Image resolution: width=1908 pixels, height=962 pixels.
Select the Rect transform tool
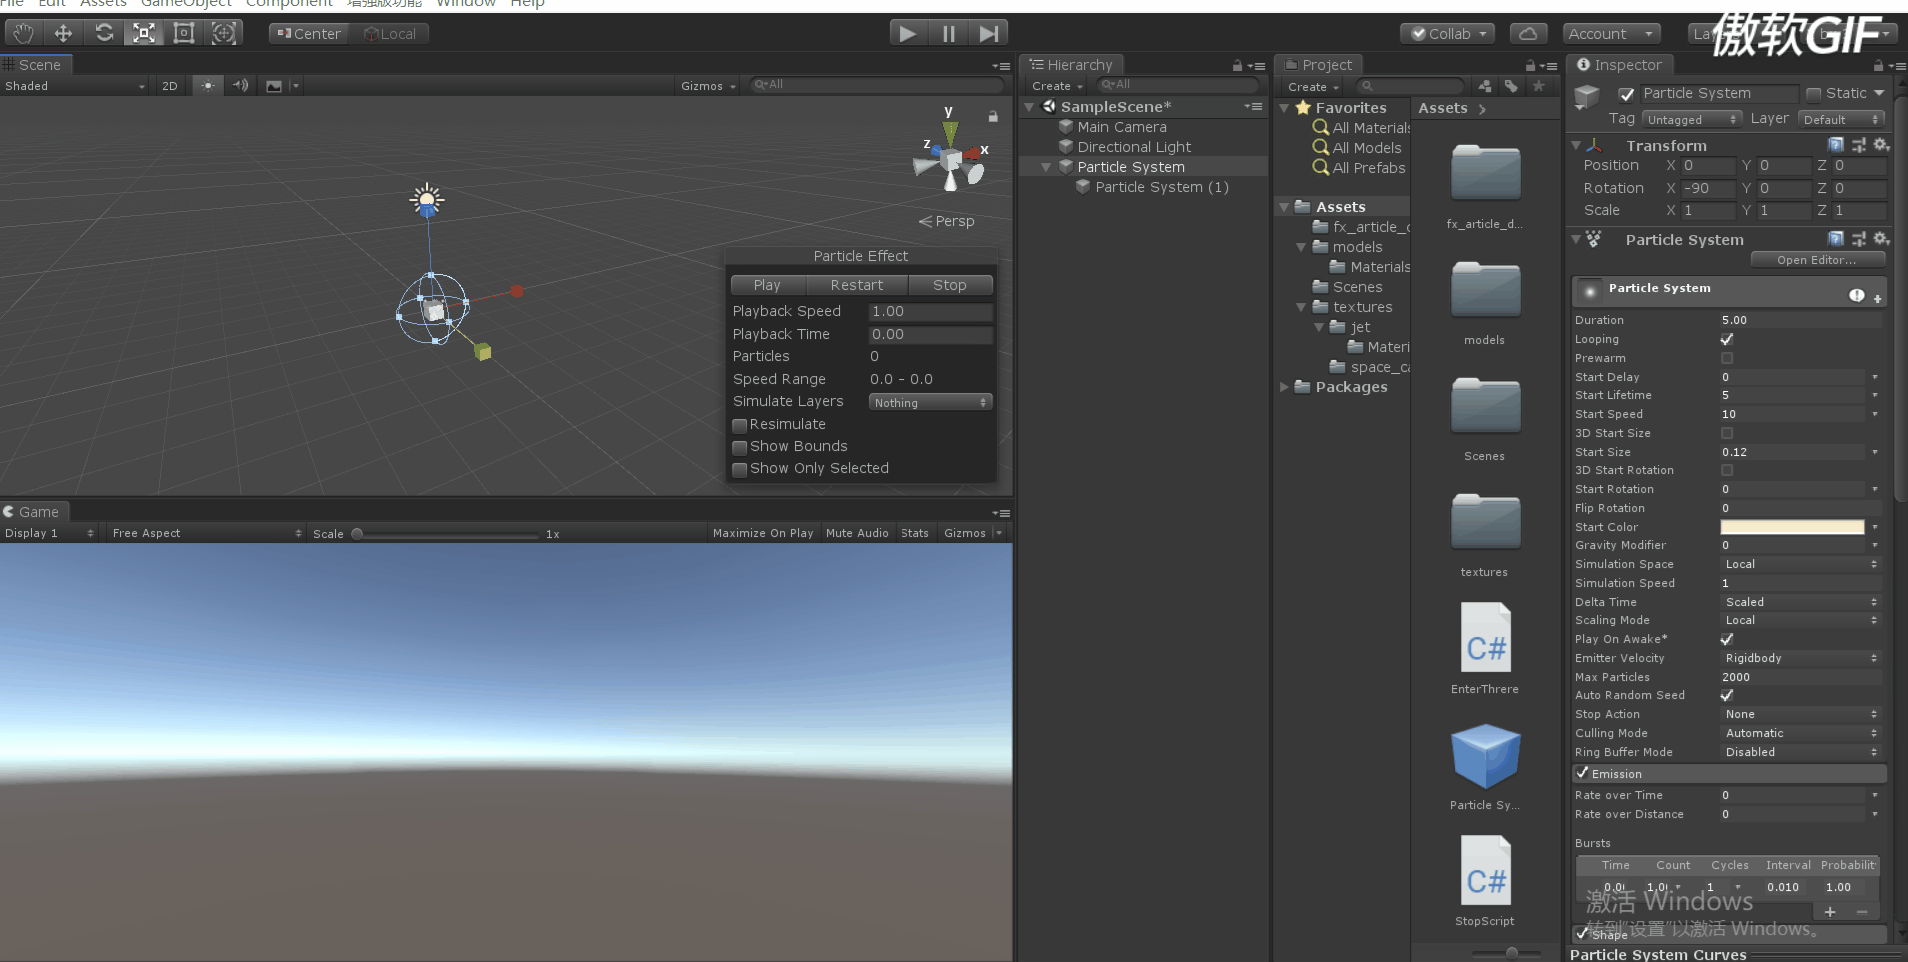[x=184, y=33]
